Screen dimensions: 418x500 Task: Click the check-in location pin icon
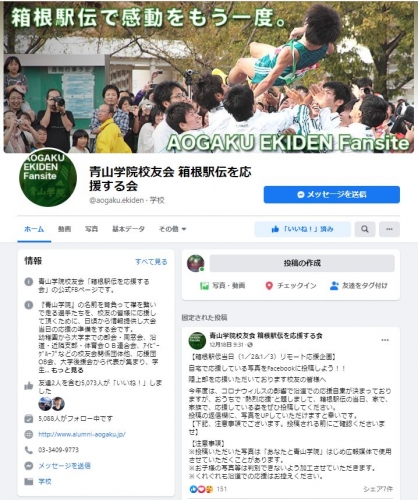point(269,286)
